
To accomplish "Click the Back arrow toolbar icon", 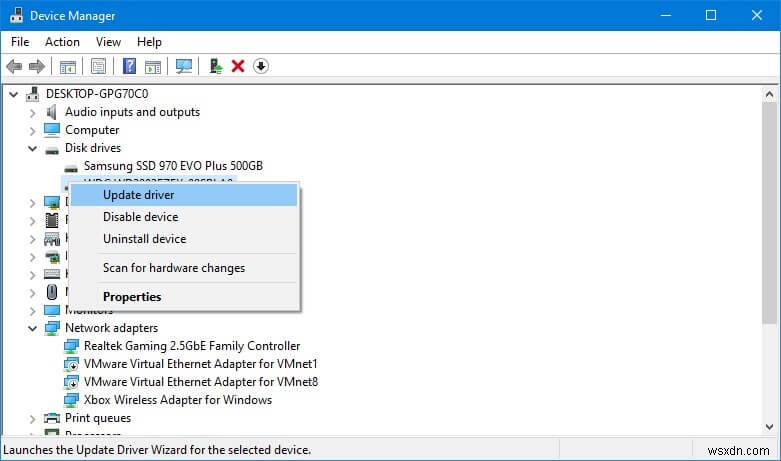I will [x=14, y=66].
